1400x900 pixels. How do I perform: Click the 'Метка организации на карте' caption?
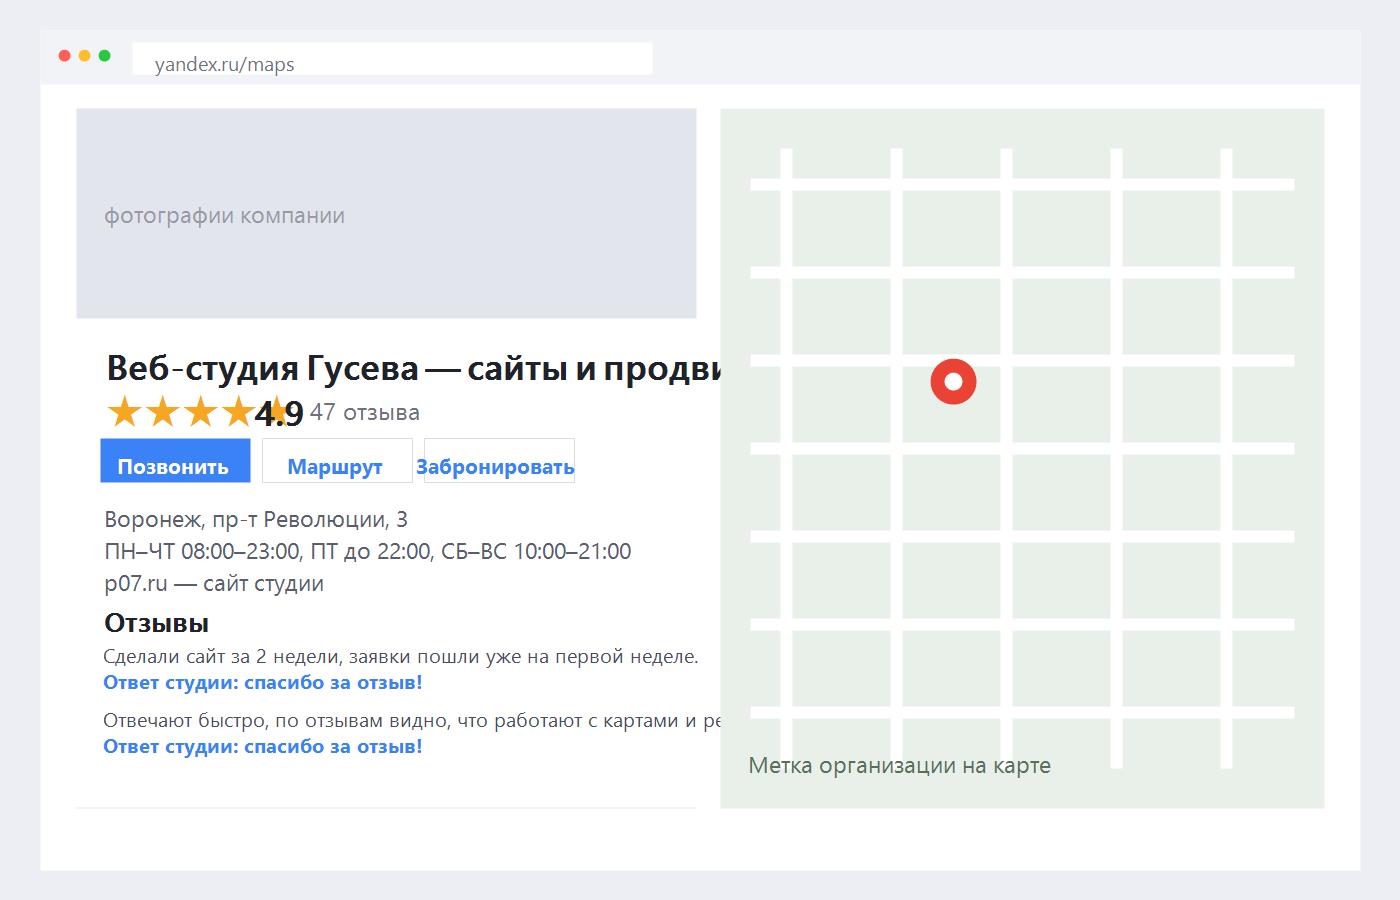[x=900, y=766]
